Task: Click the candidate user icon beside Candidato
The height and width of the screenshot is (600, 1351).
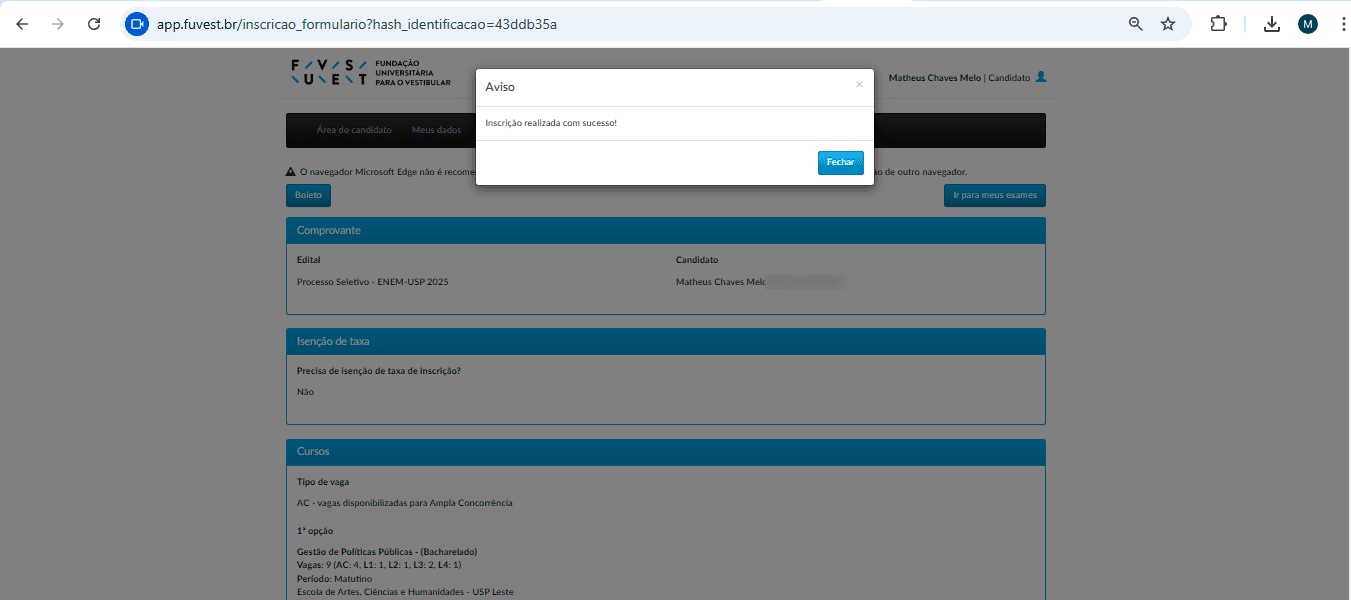Action: pos(1041,77)
